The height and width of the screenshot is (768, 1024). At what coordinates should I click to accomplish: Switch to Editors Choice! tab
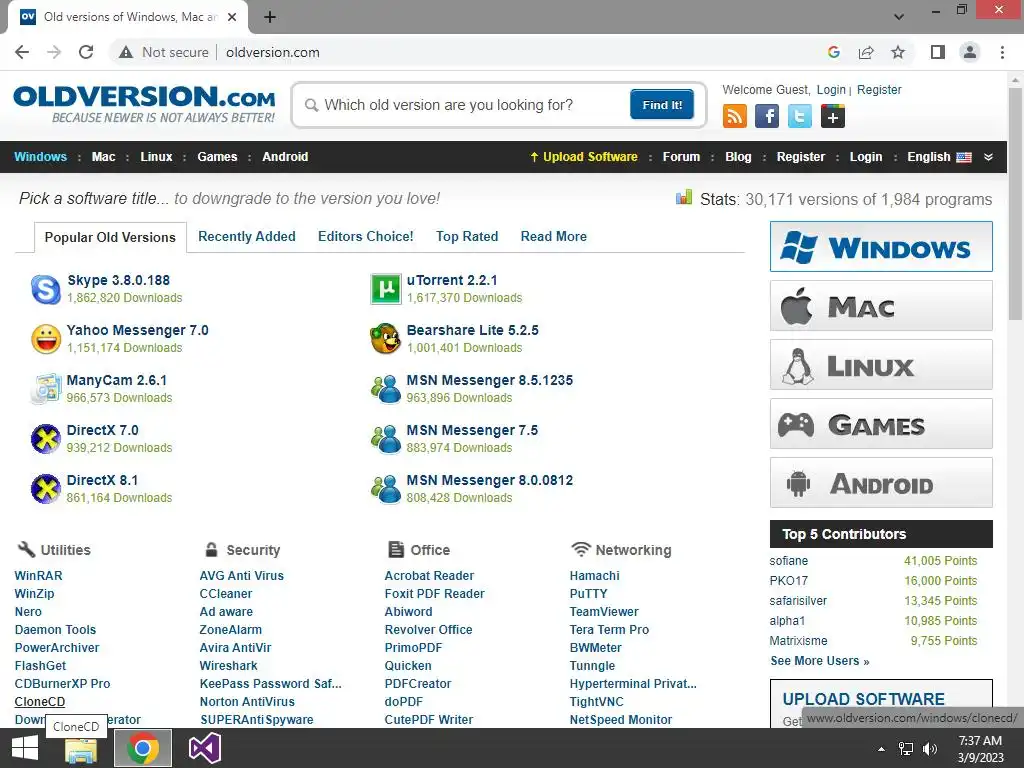coord(366,236)
